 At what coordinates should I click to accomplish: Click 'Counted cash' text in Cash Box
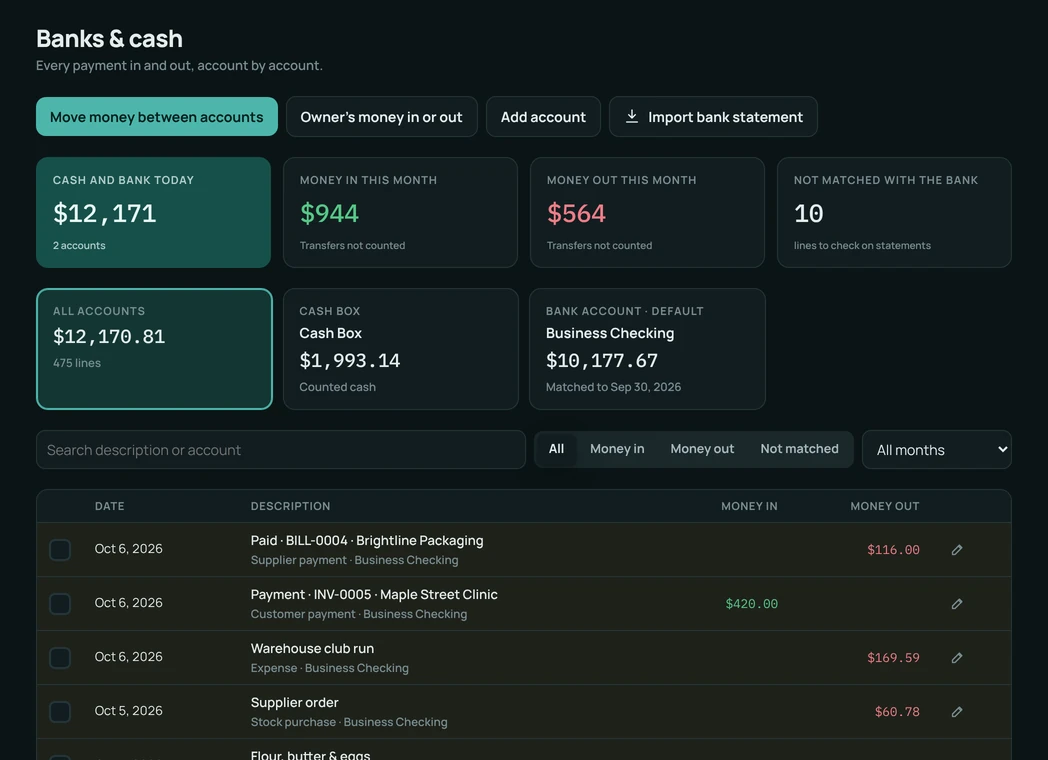337,387
